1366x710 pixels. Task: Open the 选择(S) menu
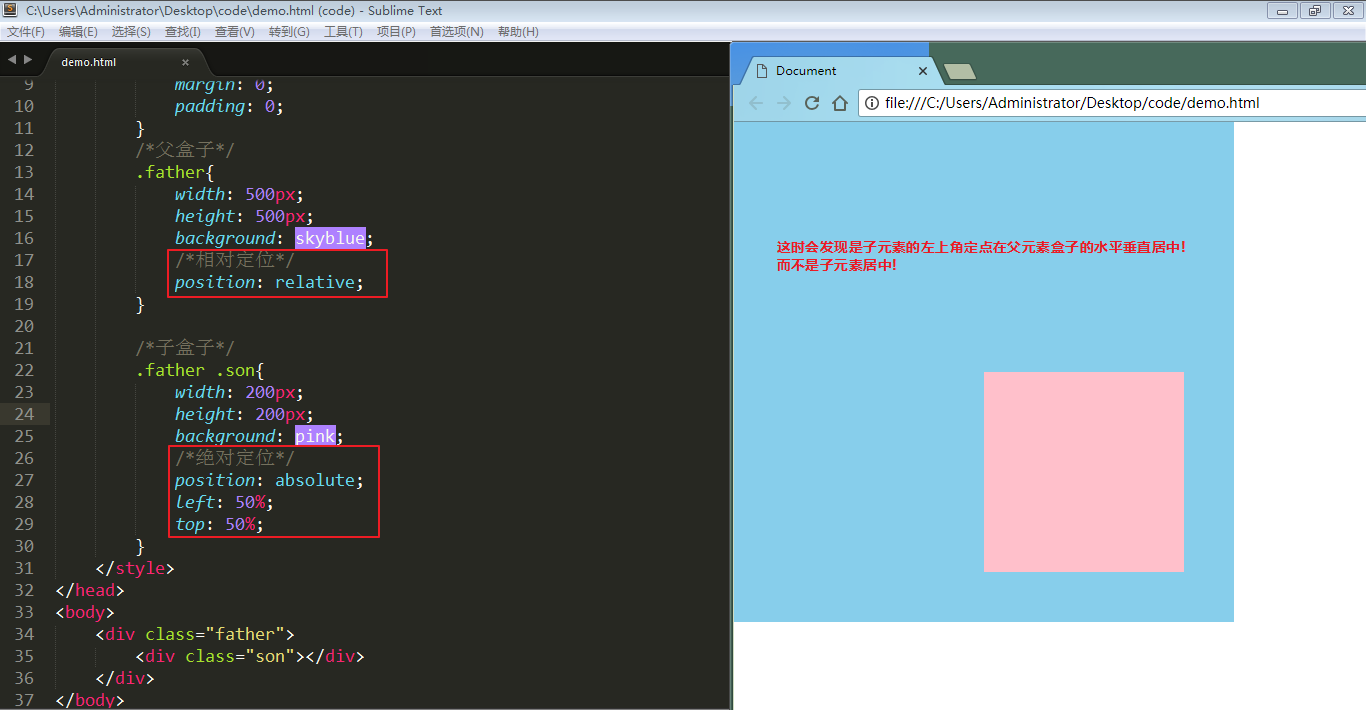click(131, 32)
